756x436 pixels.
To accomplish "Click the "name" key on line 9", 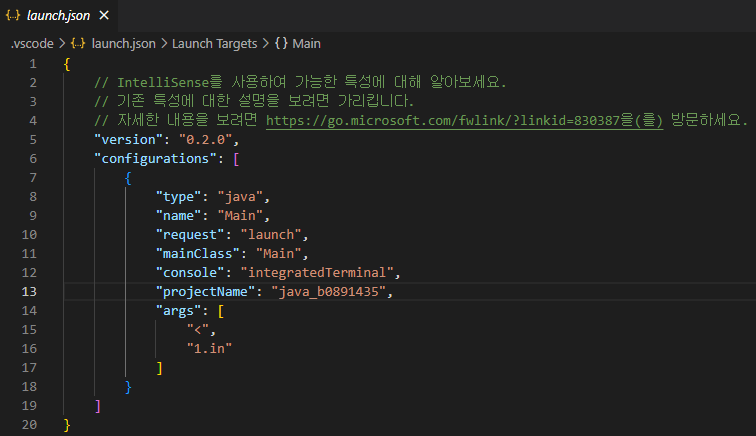I will coord(178,215).
